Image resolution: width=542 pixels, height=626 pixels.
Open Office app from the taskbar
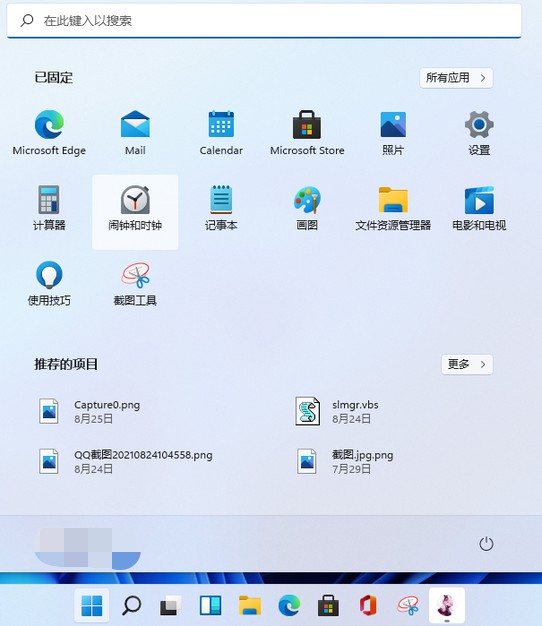pos(368,606)
